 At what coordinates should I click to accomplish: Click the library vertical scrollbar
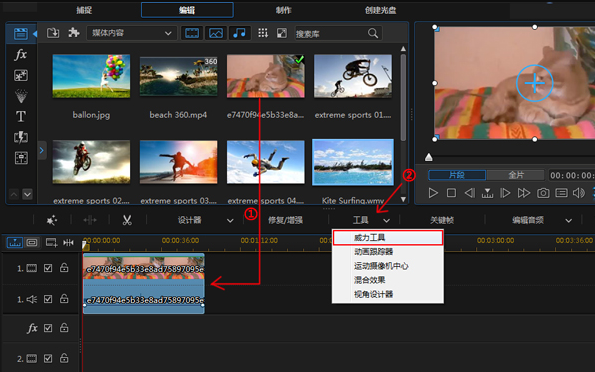403,97
